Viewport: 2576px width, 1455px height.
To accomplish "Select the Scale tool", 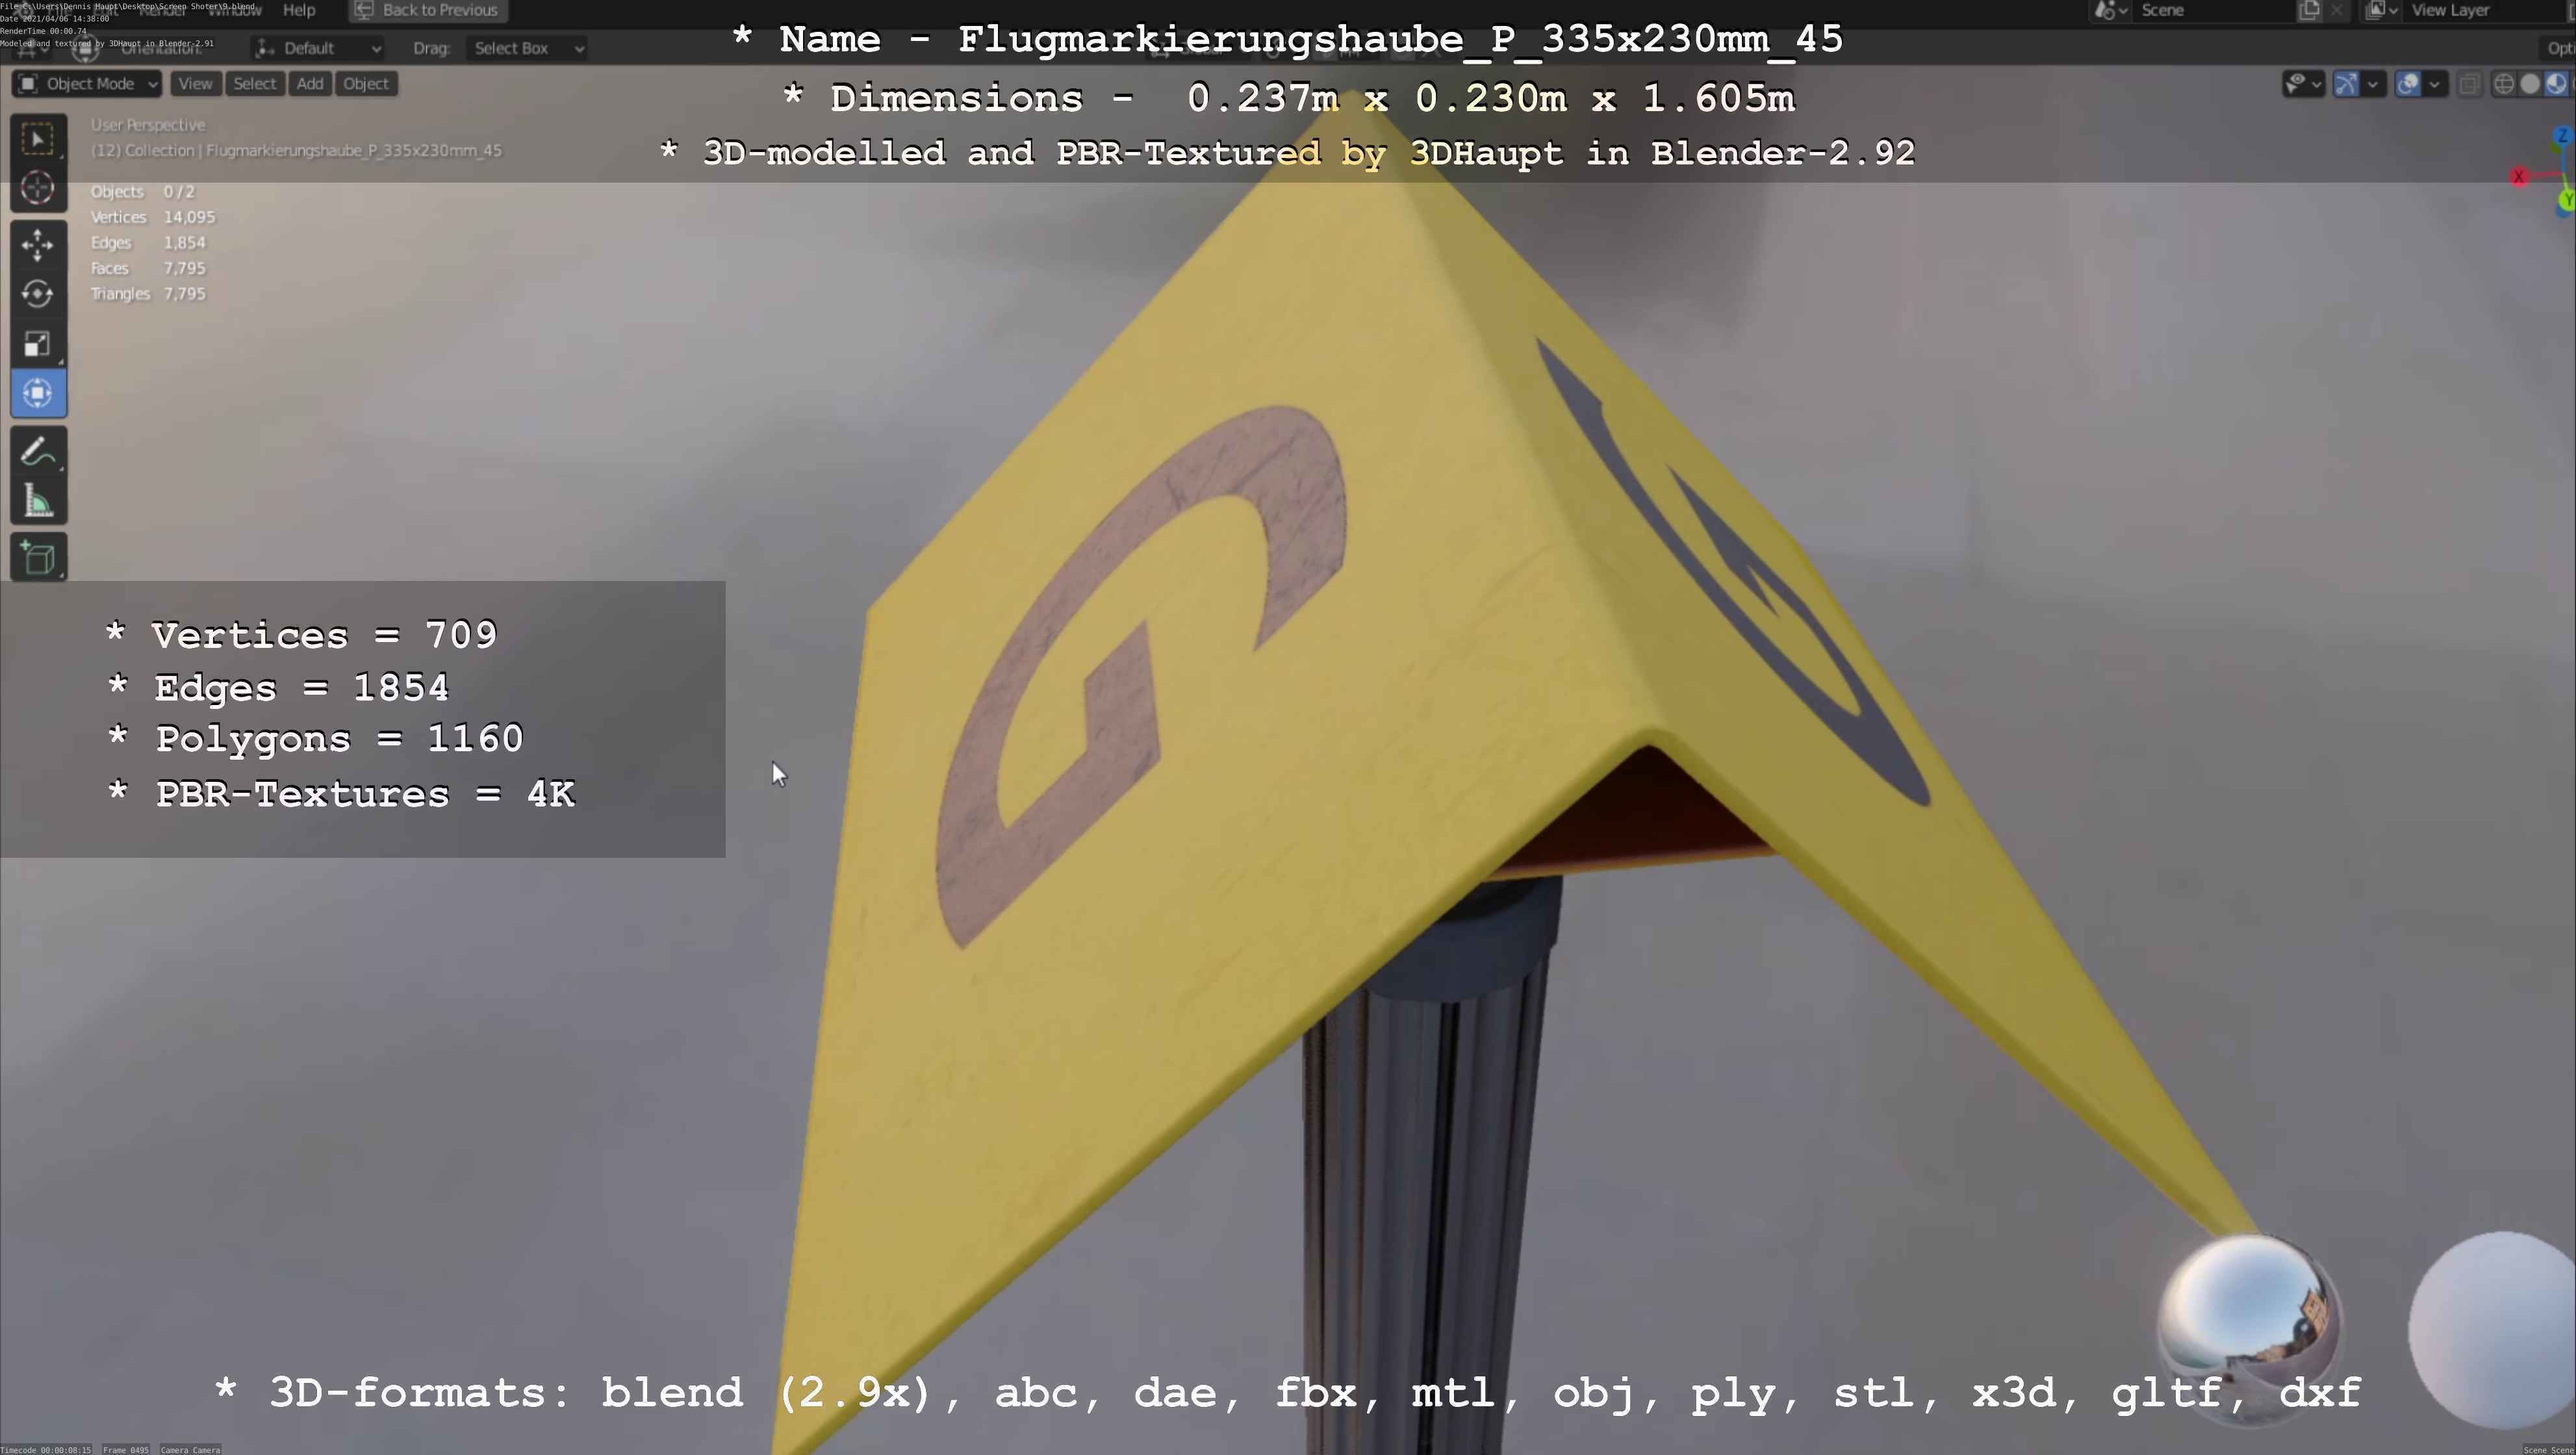I will 38,344.
